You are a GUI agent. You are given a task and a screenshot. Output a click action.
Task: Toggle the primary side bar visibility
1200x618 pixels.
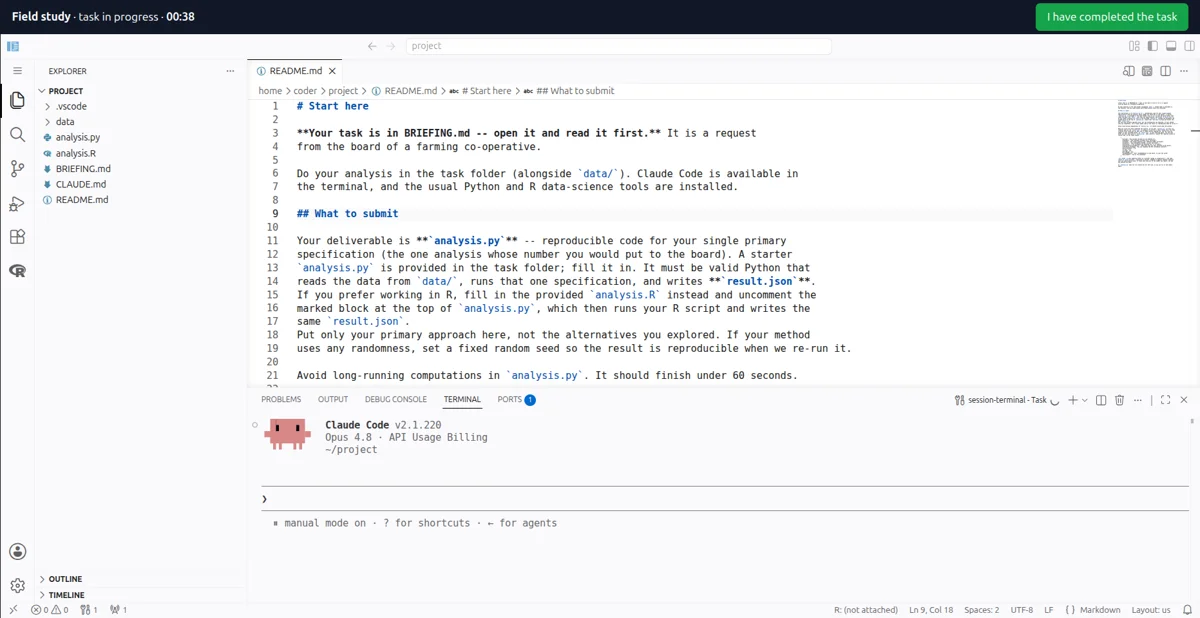(1153, 46)
